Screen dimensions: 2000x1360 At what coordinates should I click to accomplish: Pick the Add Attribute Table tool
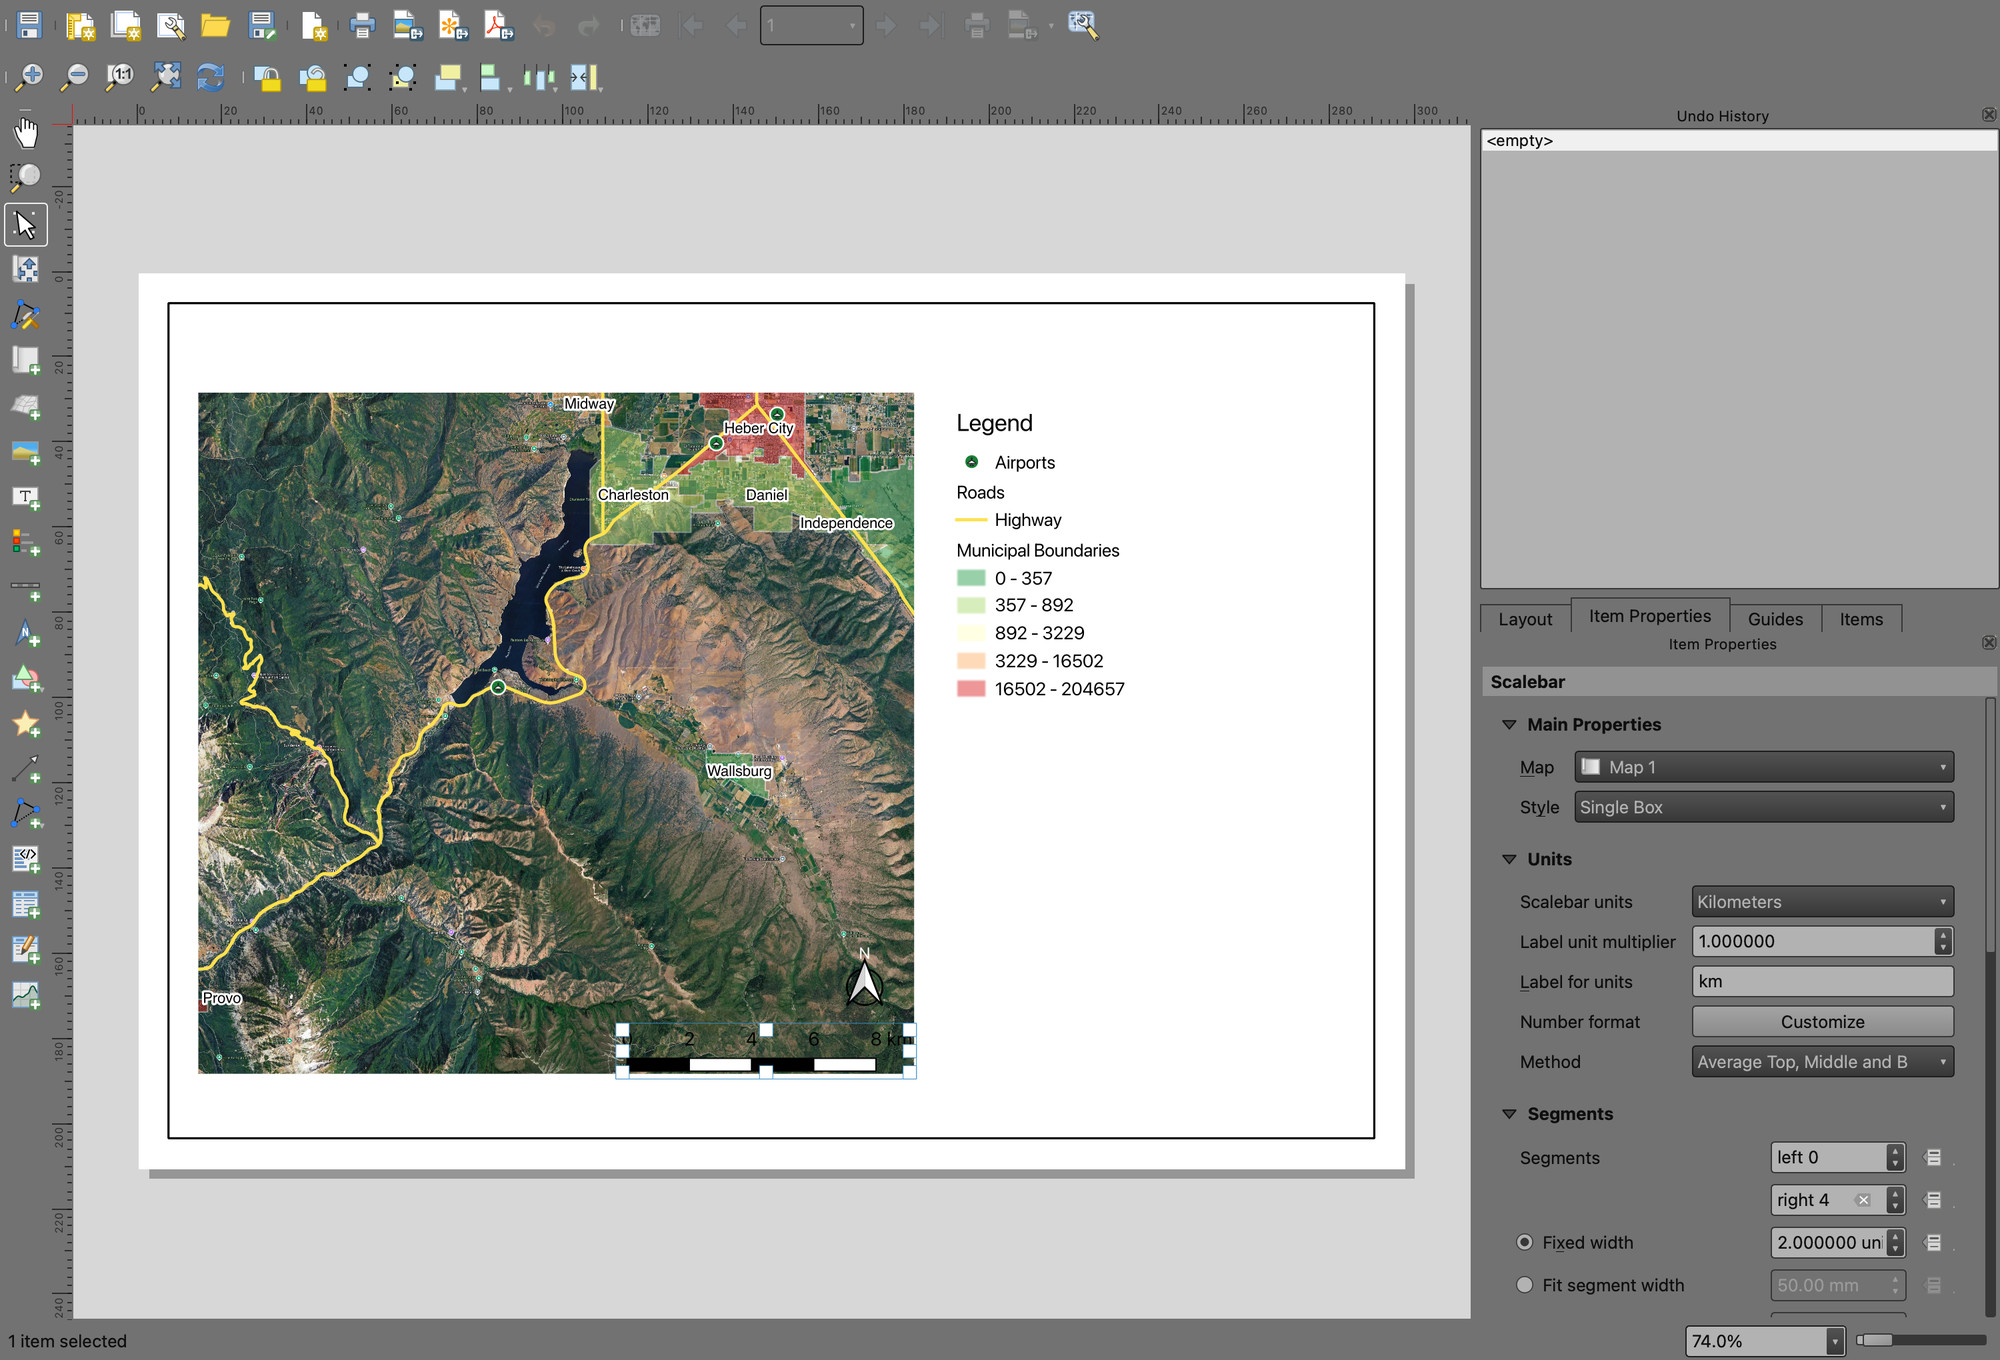[25, 905]
